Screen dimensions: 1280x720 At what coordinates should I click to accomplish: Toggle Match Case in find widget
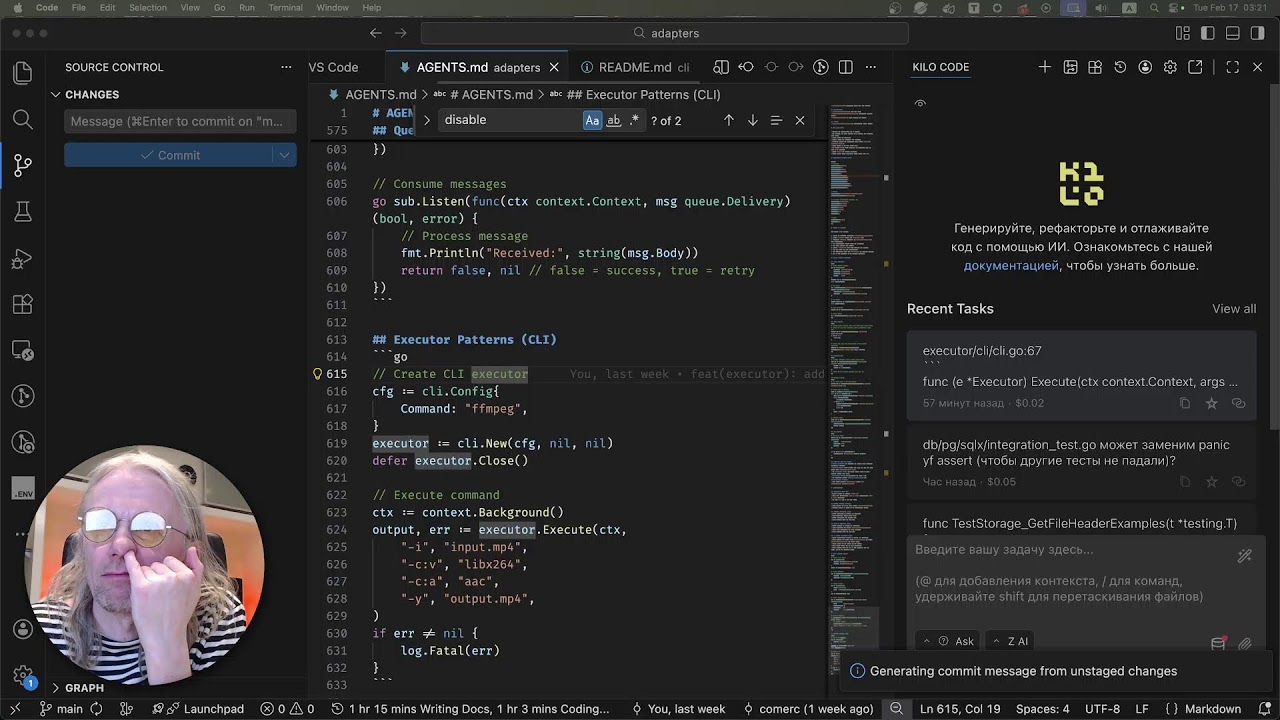(x=592, y=120)
